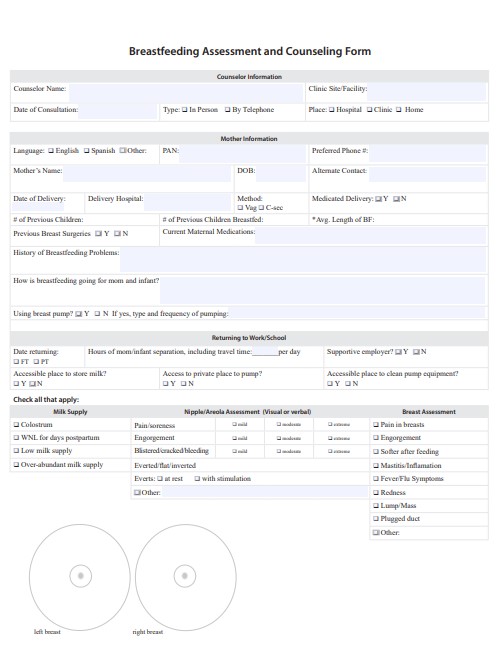This screenshot has height=652, width=502.
Task: Tick the Home place checkbox
Action: [399, 110]
